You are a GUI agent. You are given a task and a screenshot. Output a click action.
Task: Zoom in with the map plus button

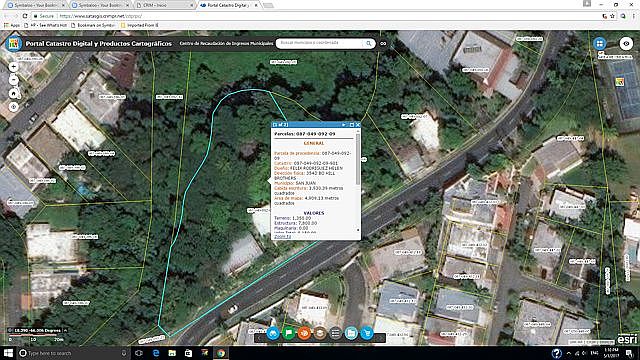tap(13, 67)
